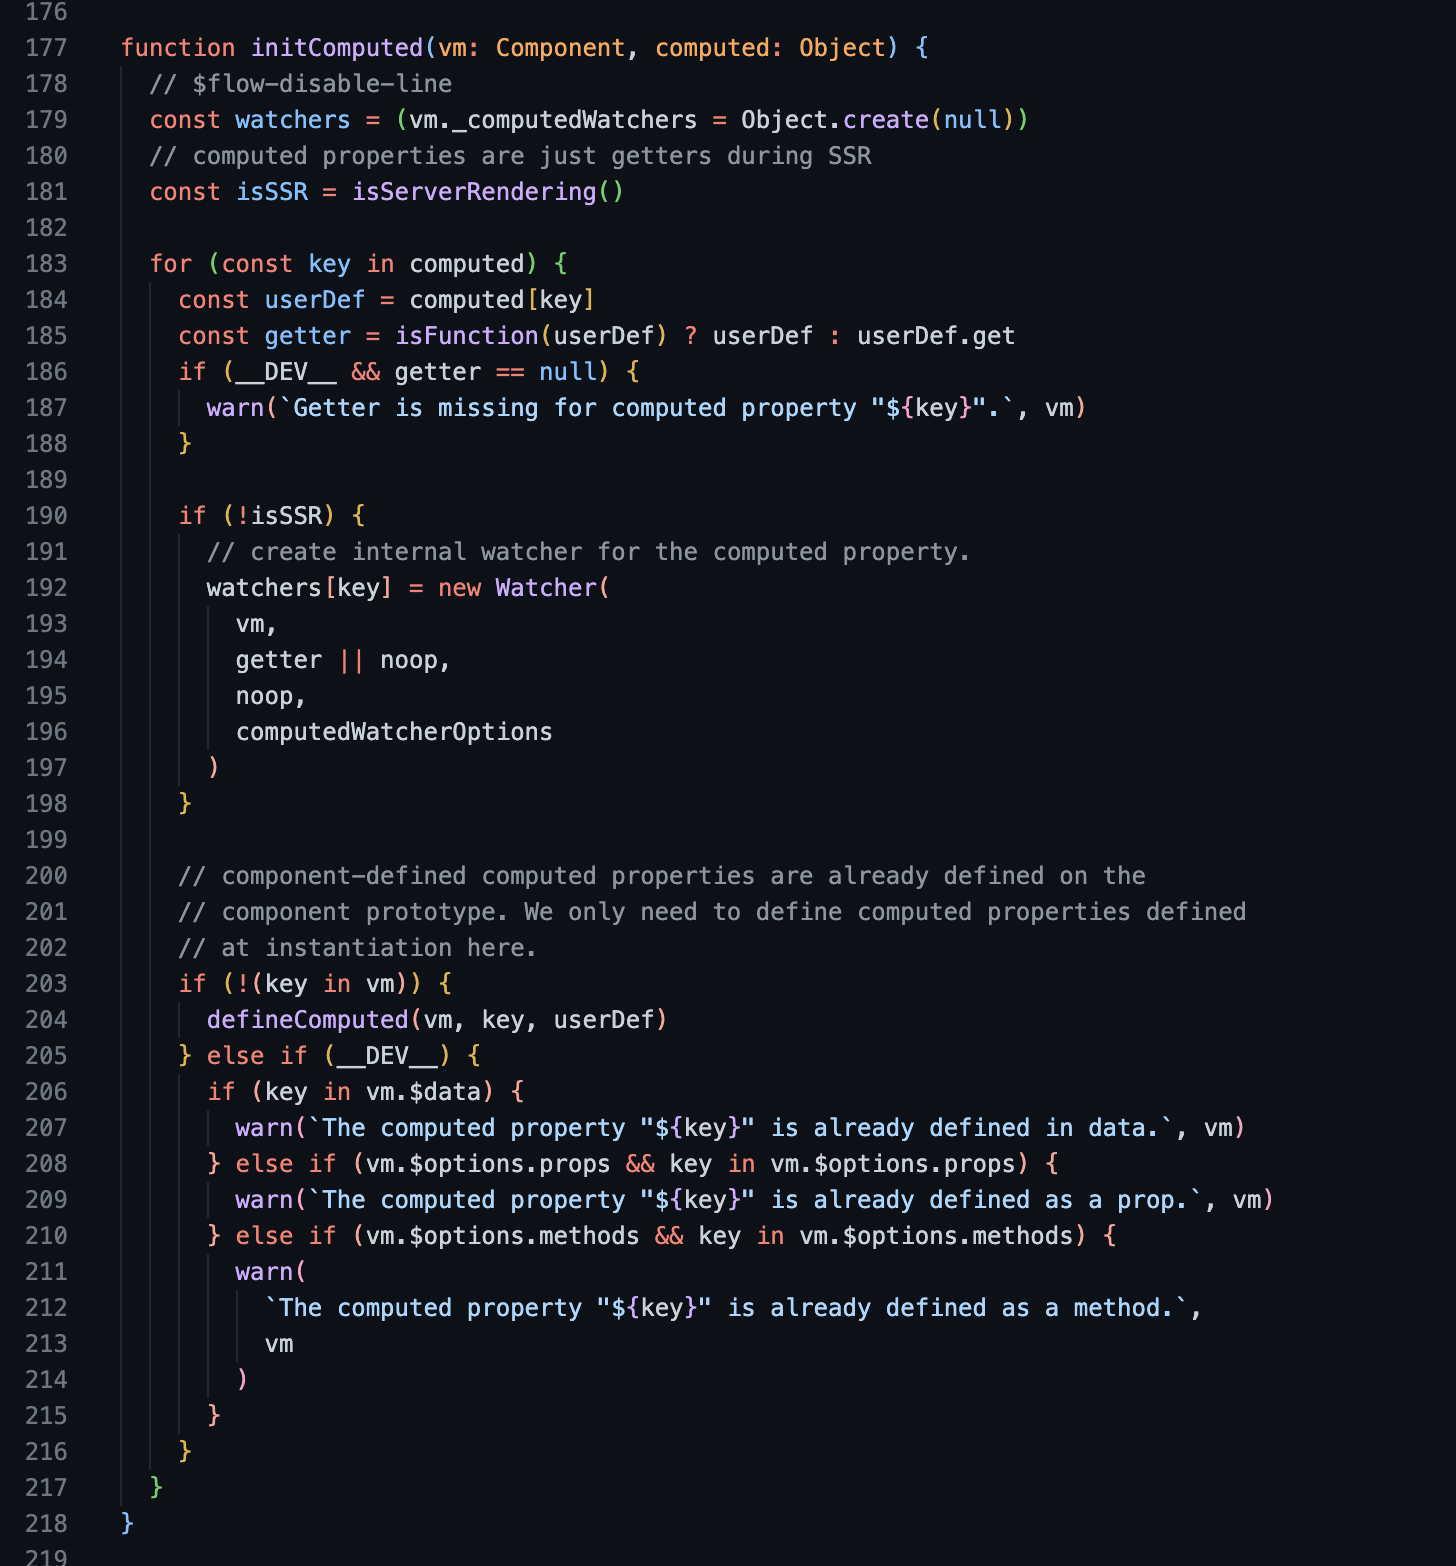Click line number 197 in the gutter

click(46, 768)
